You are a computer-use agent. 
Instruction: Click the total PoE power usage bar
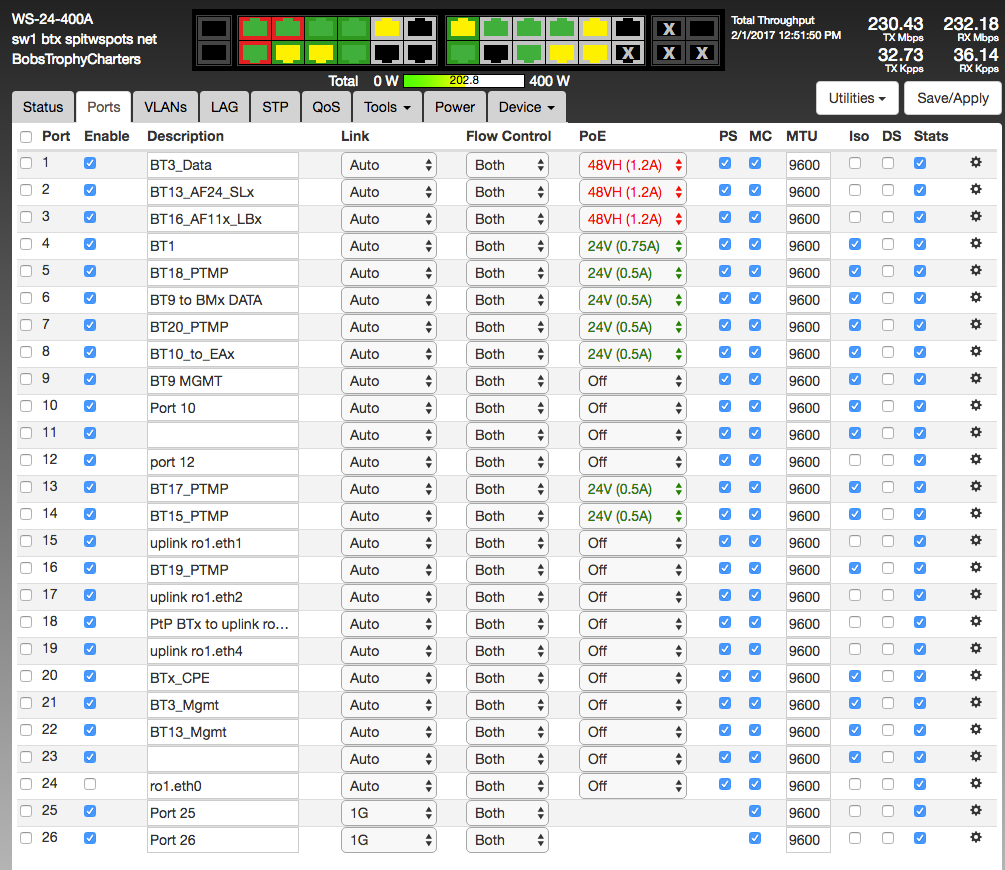464,81
